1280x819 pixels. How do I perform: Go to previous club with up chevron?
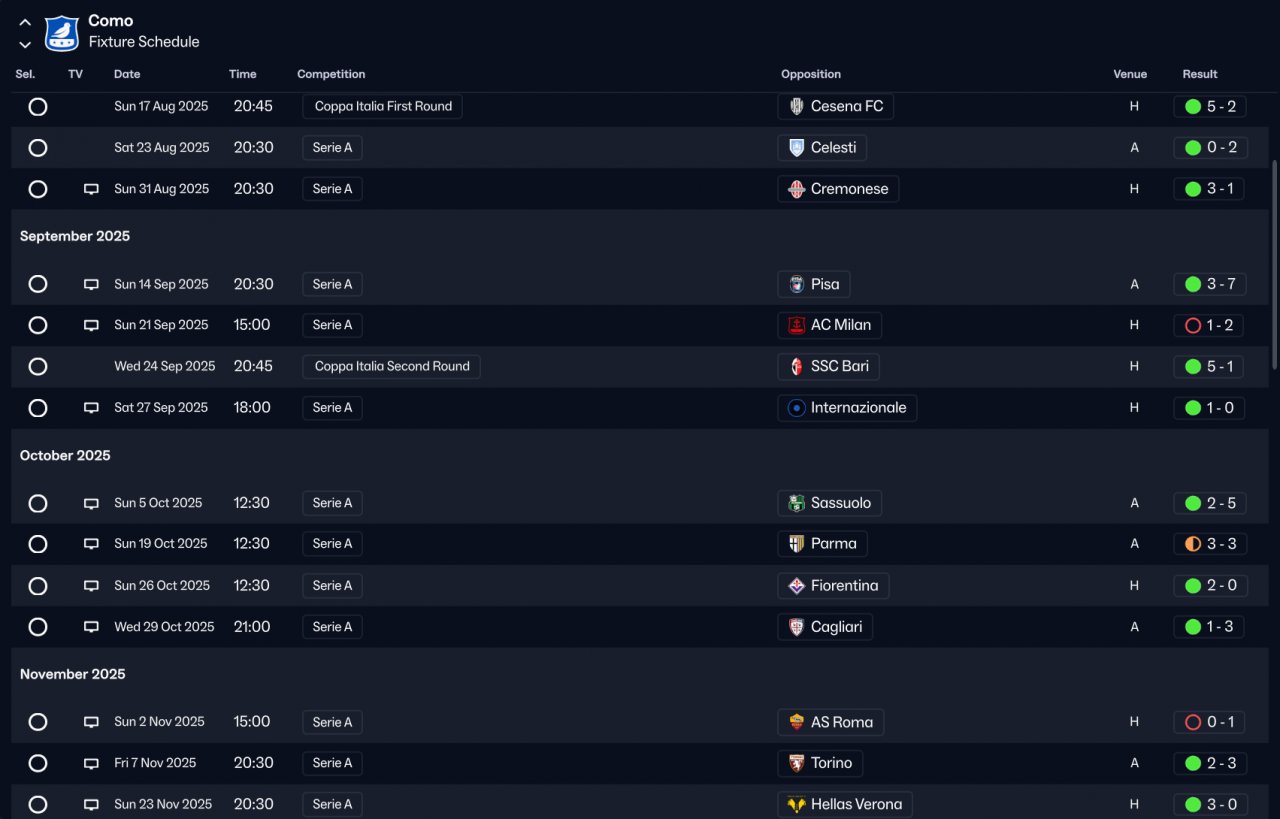pos(25,22)
